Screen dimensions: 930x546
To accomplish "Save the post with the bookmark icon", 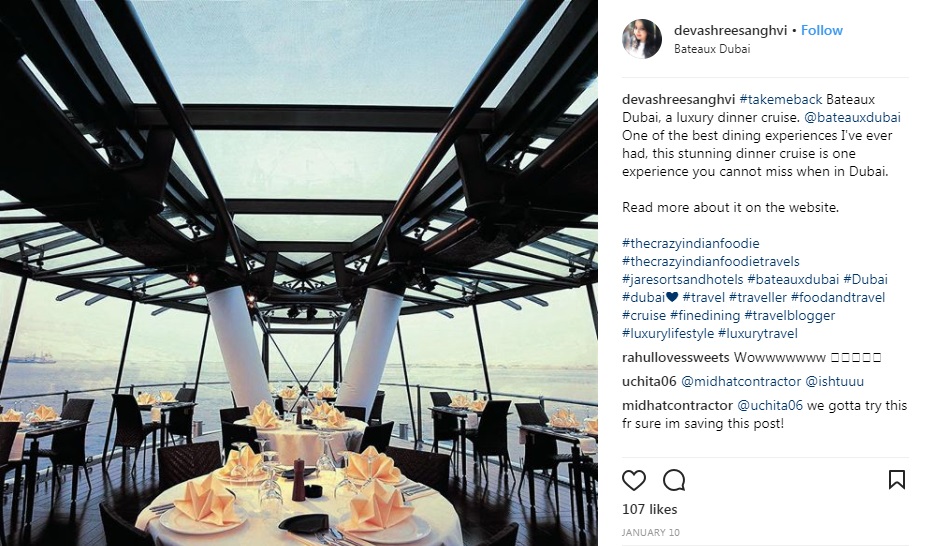I will tap(897, 480).
